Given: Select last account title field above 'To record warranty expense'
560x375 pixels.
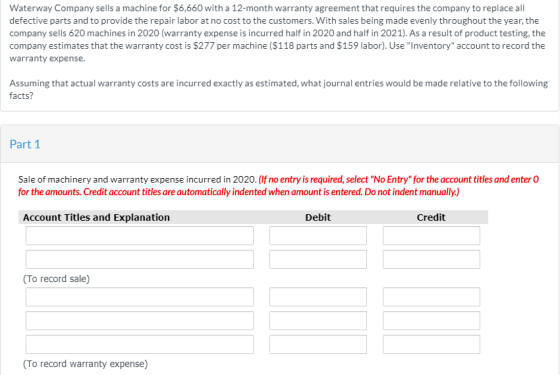Looking at the screenshot, I should pos(140,344).
